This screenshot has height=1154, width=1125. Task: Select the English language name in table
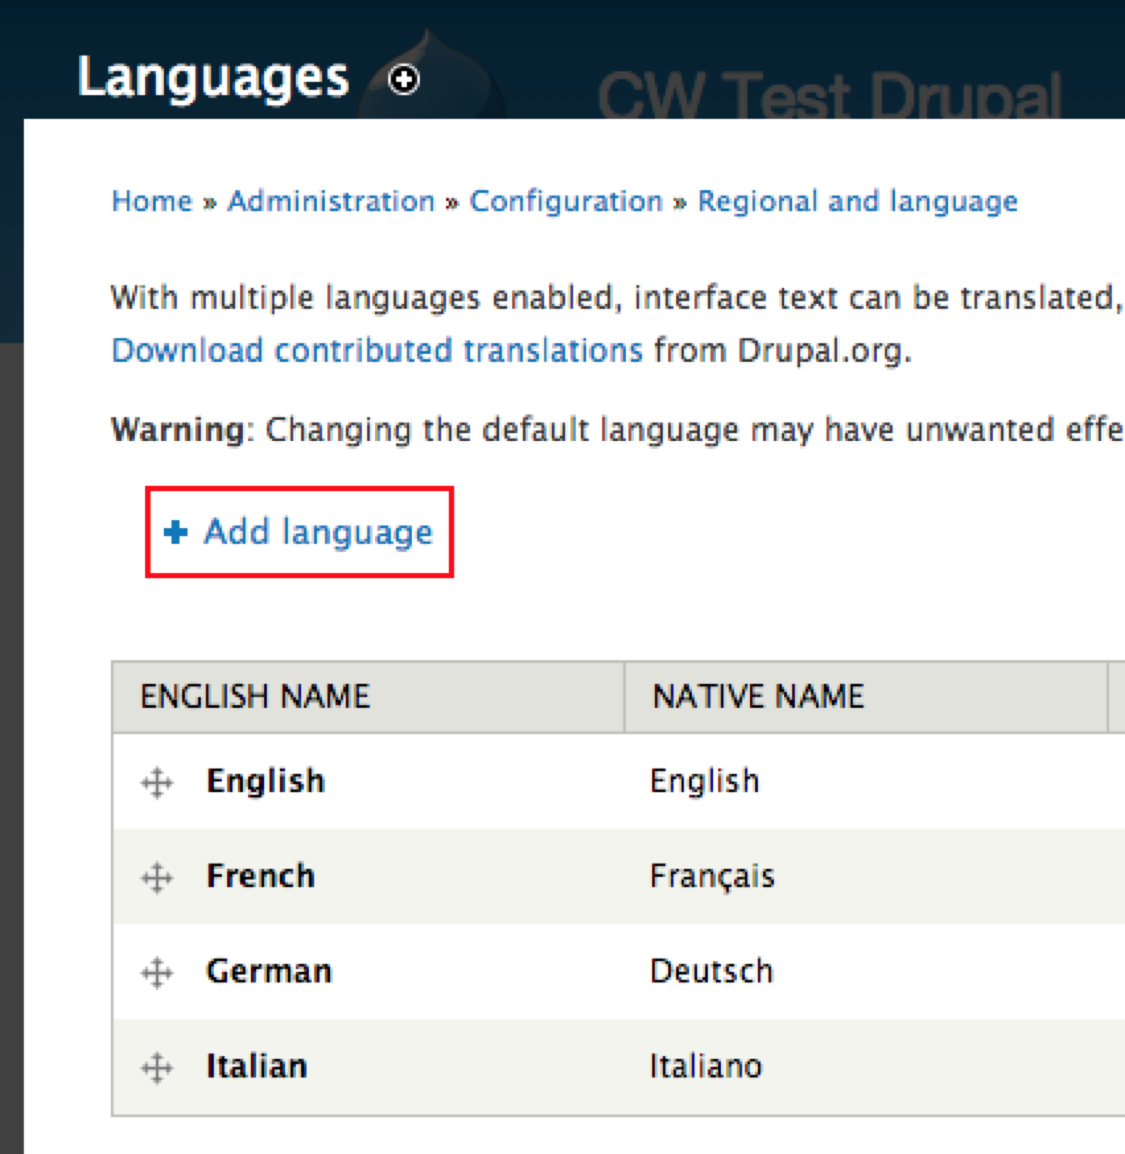pyautogui.click(x=265, y=781)
